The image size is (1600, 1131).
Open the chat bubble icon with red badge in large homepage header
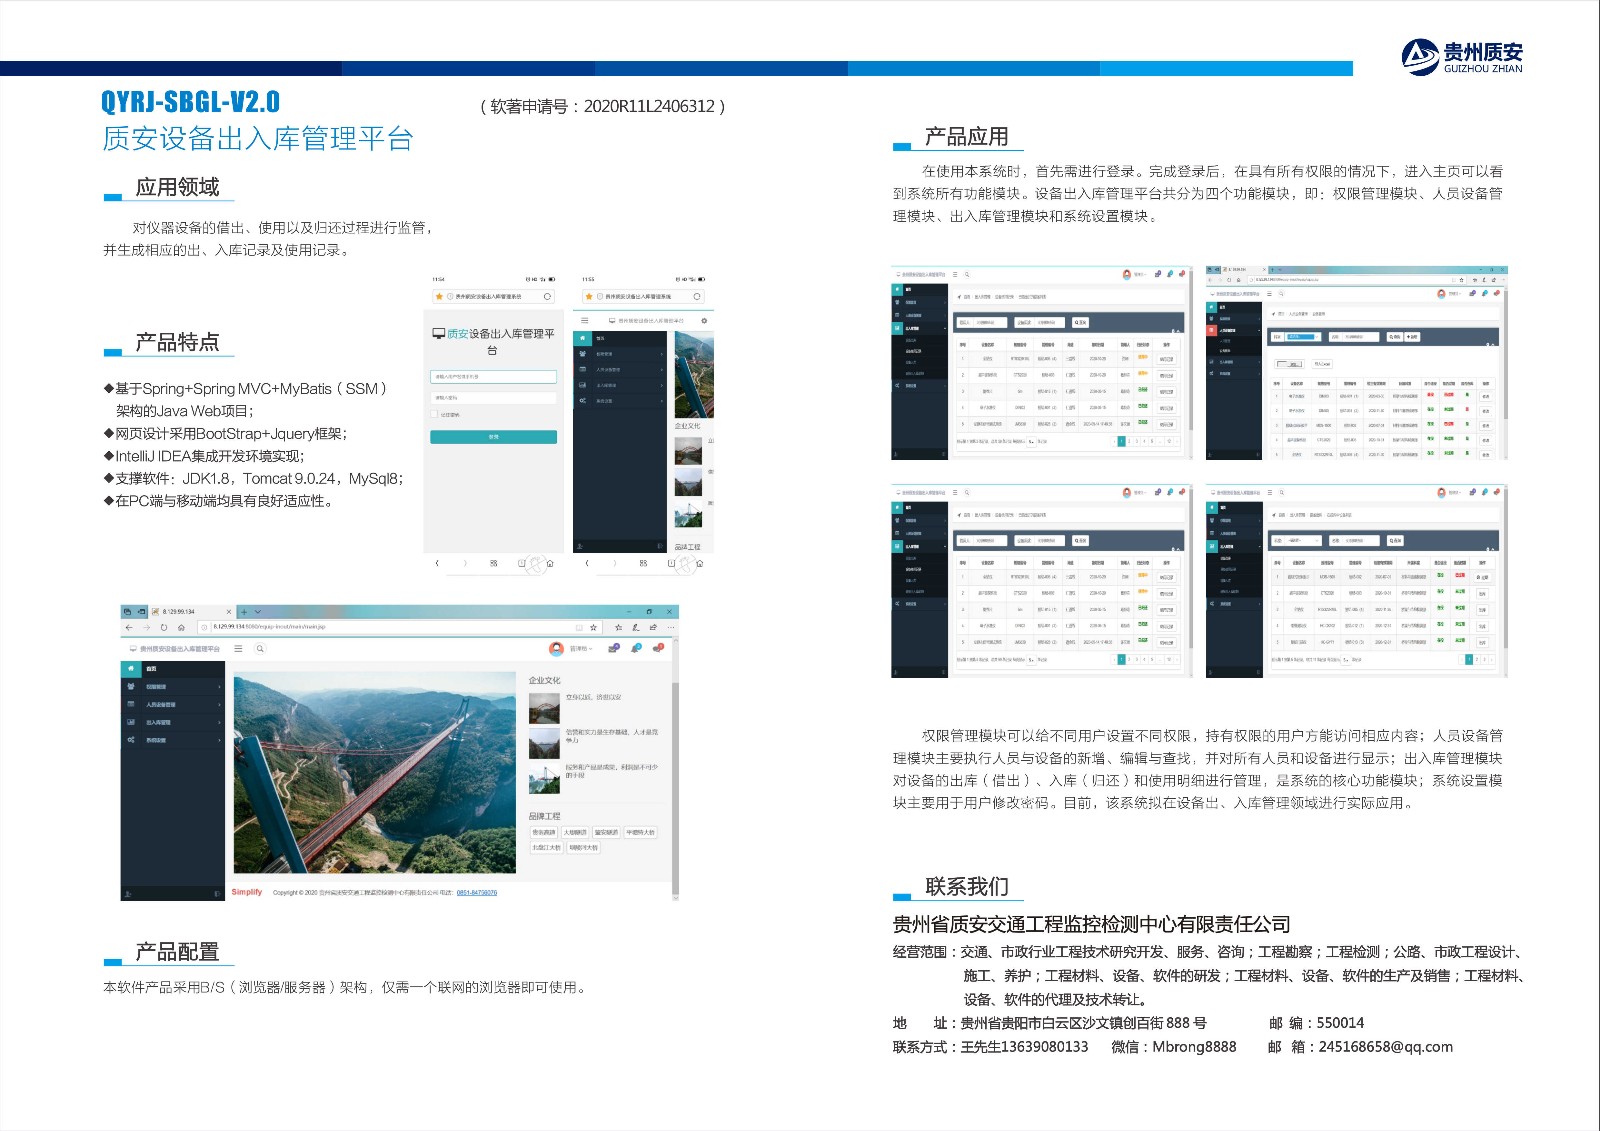point(658,648)
